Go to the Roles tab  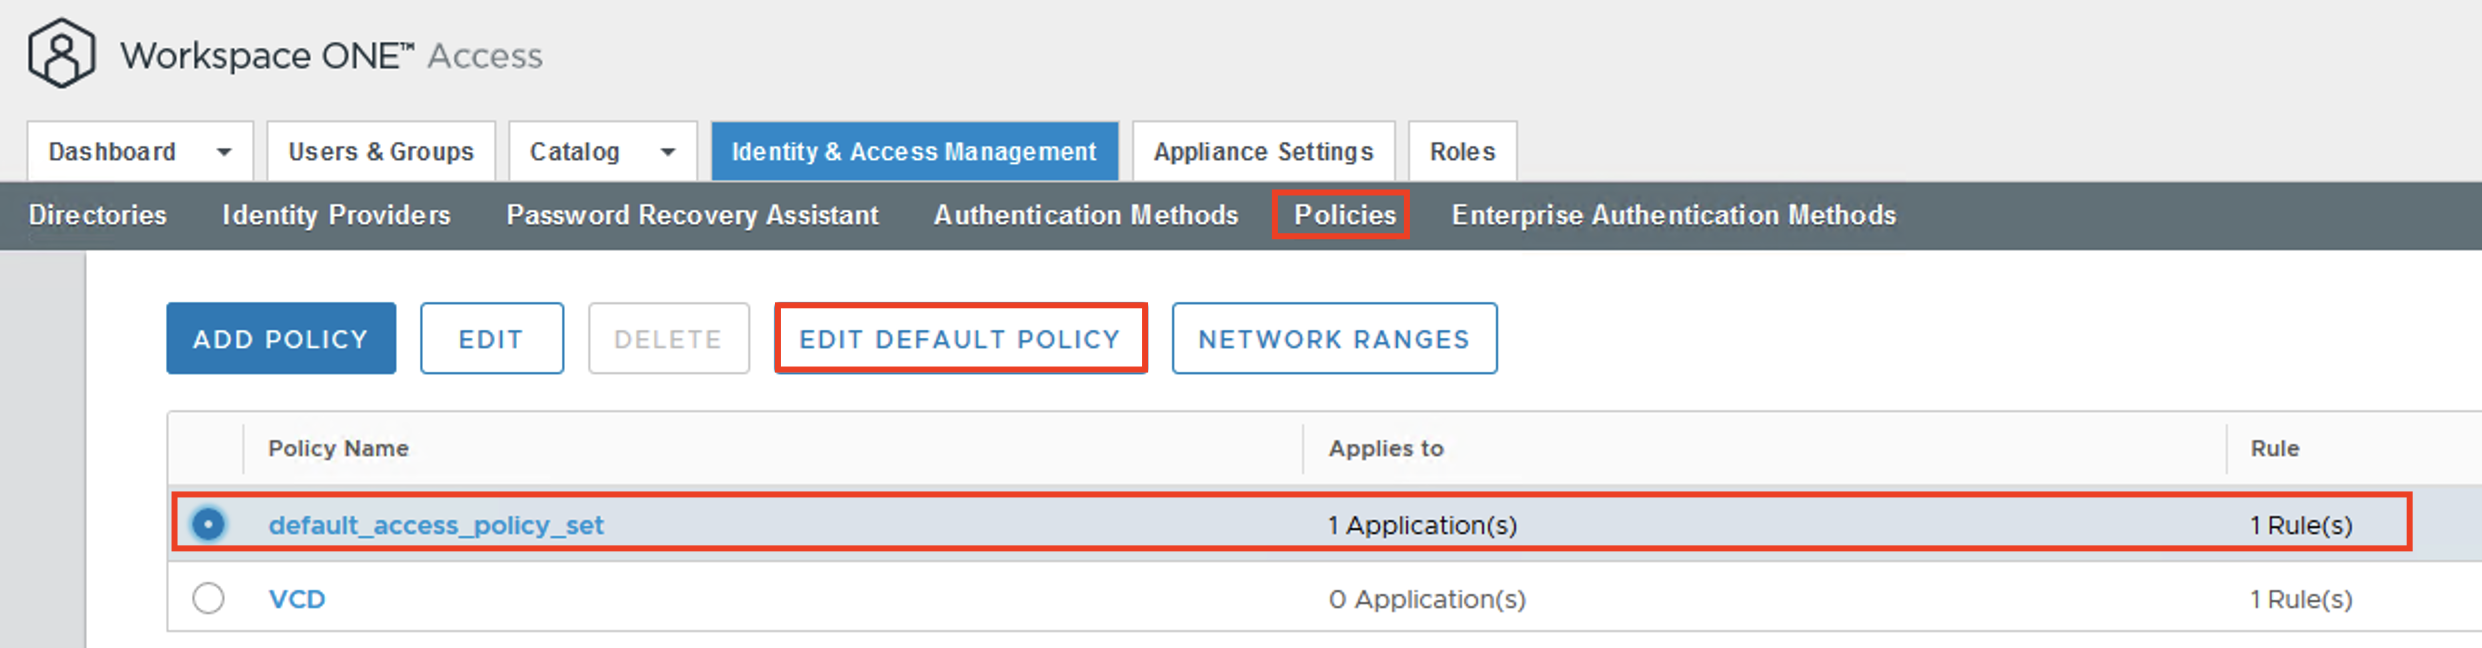coord(1462,152)
